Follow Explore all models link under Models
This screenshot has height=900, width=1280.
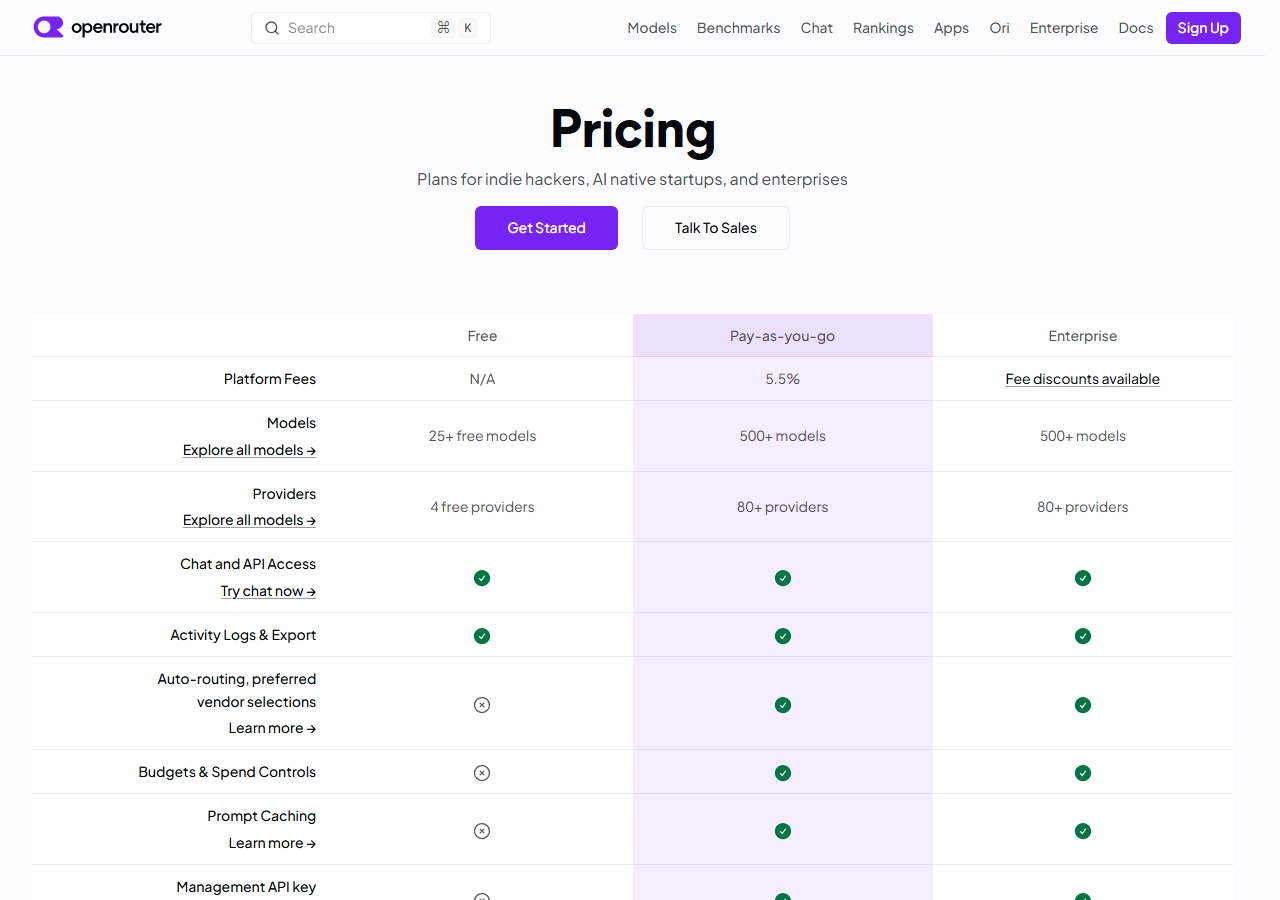click(250, 450)
